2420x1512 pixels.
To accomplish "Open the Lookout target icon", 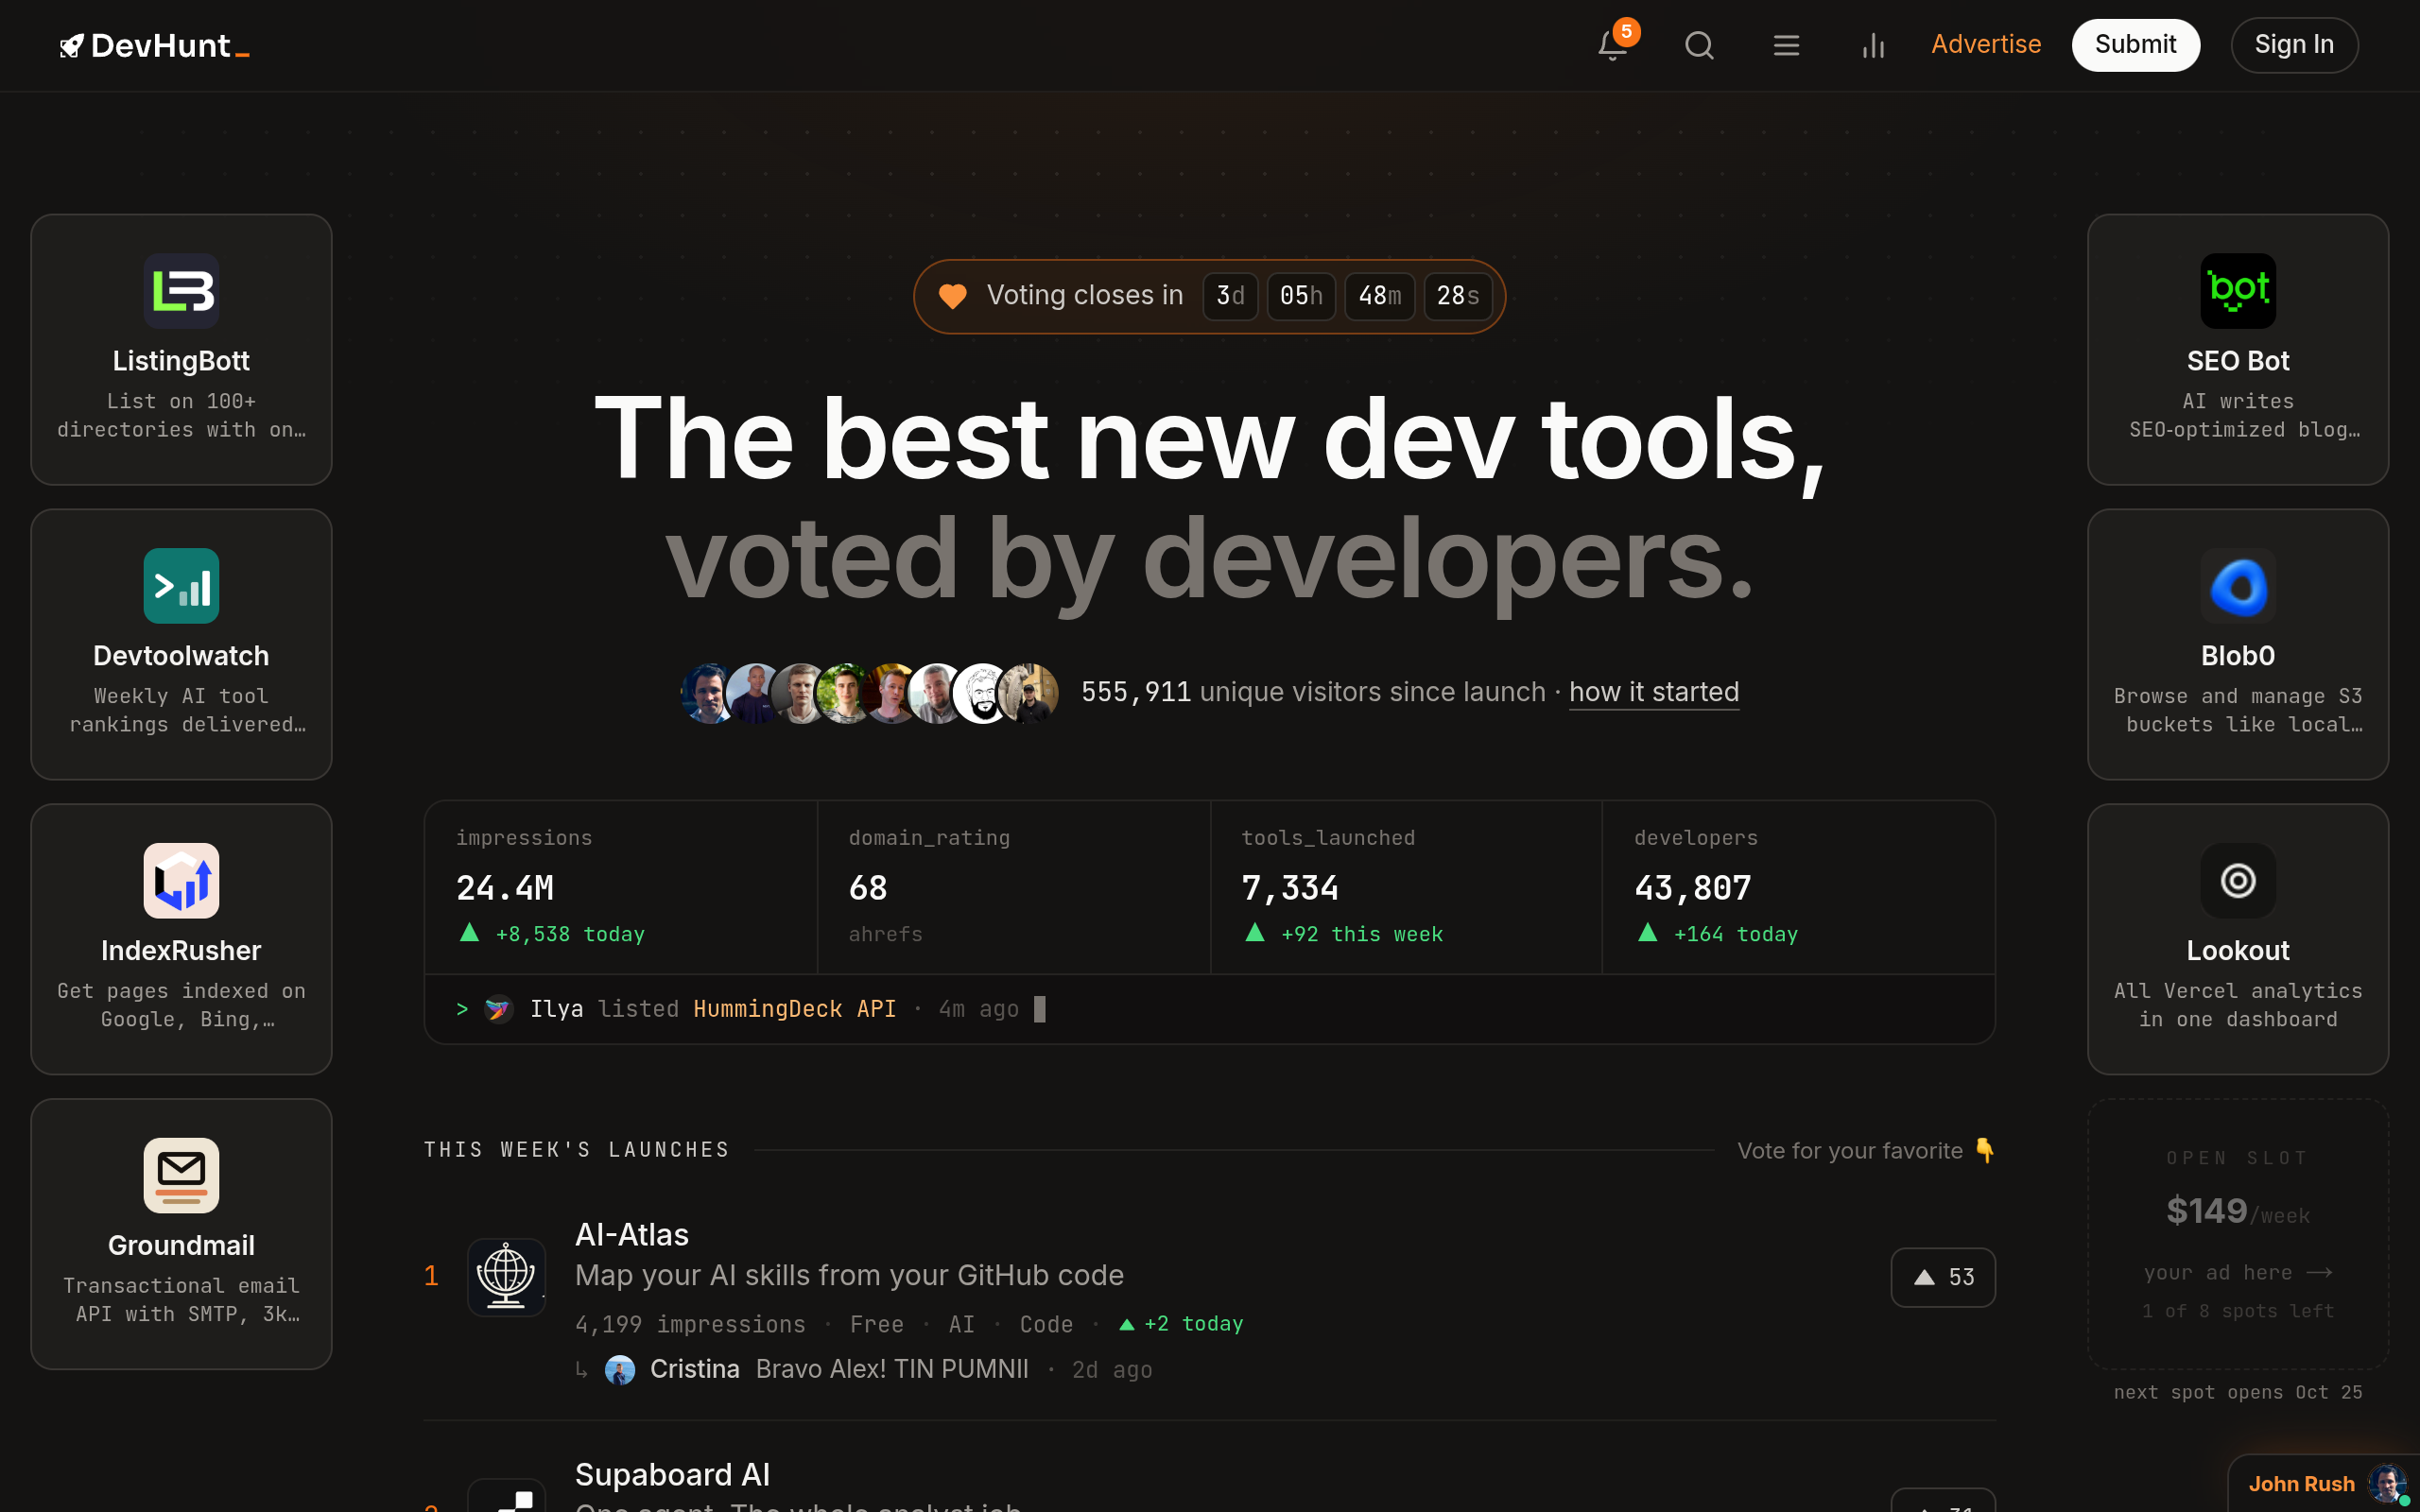I will 2238,881.
